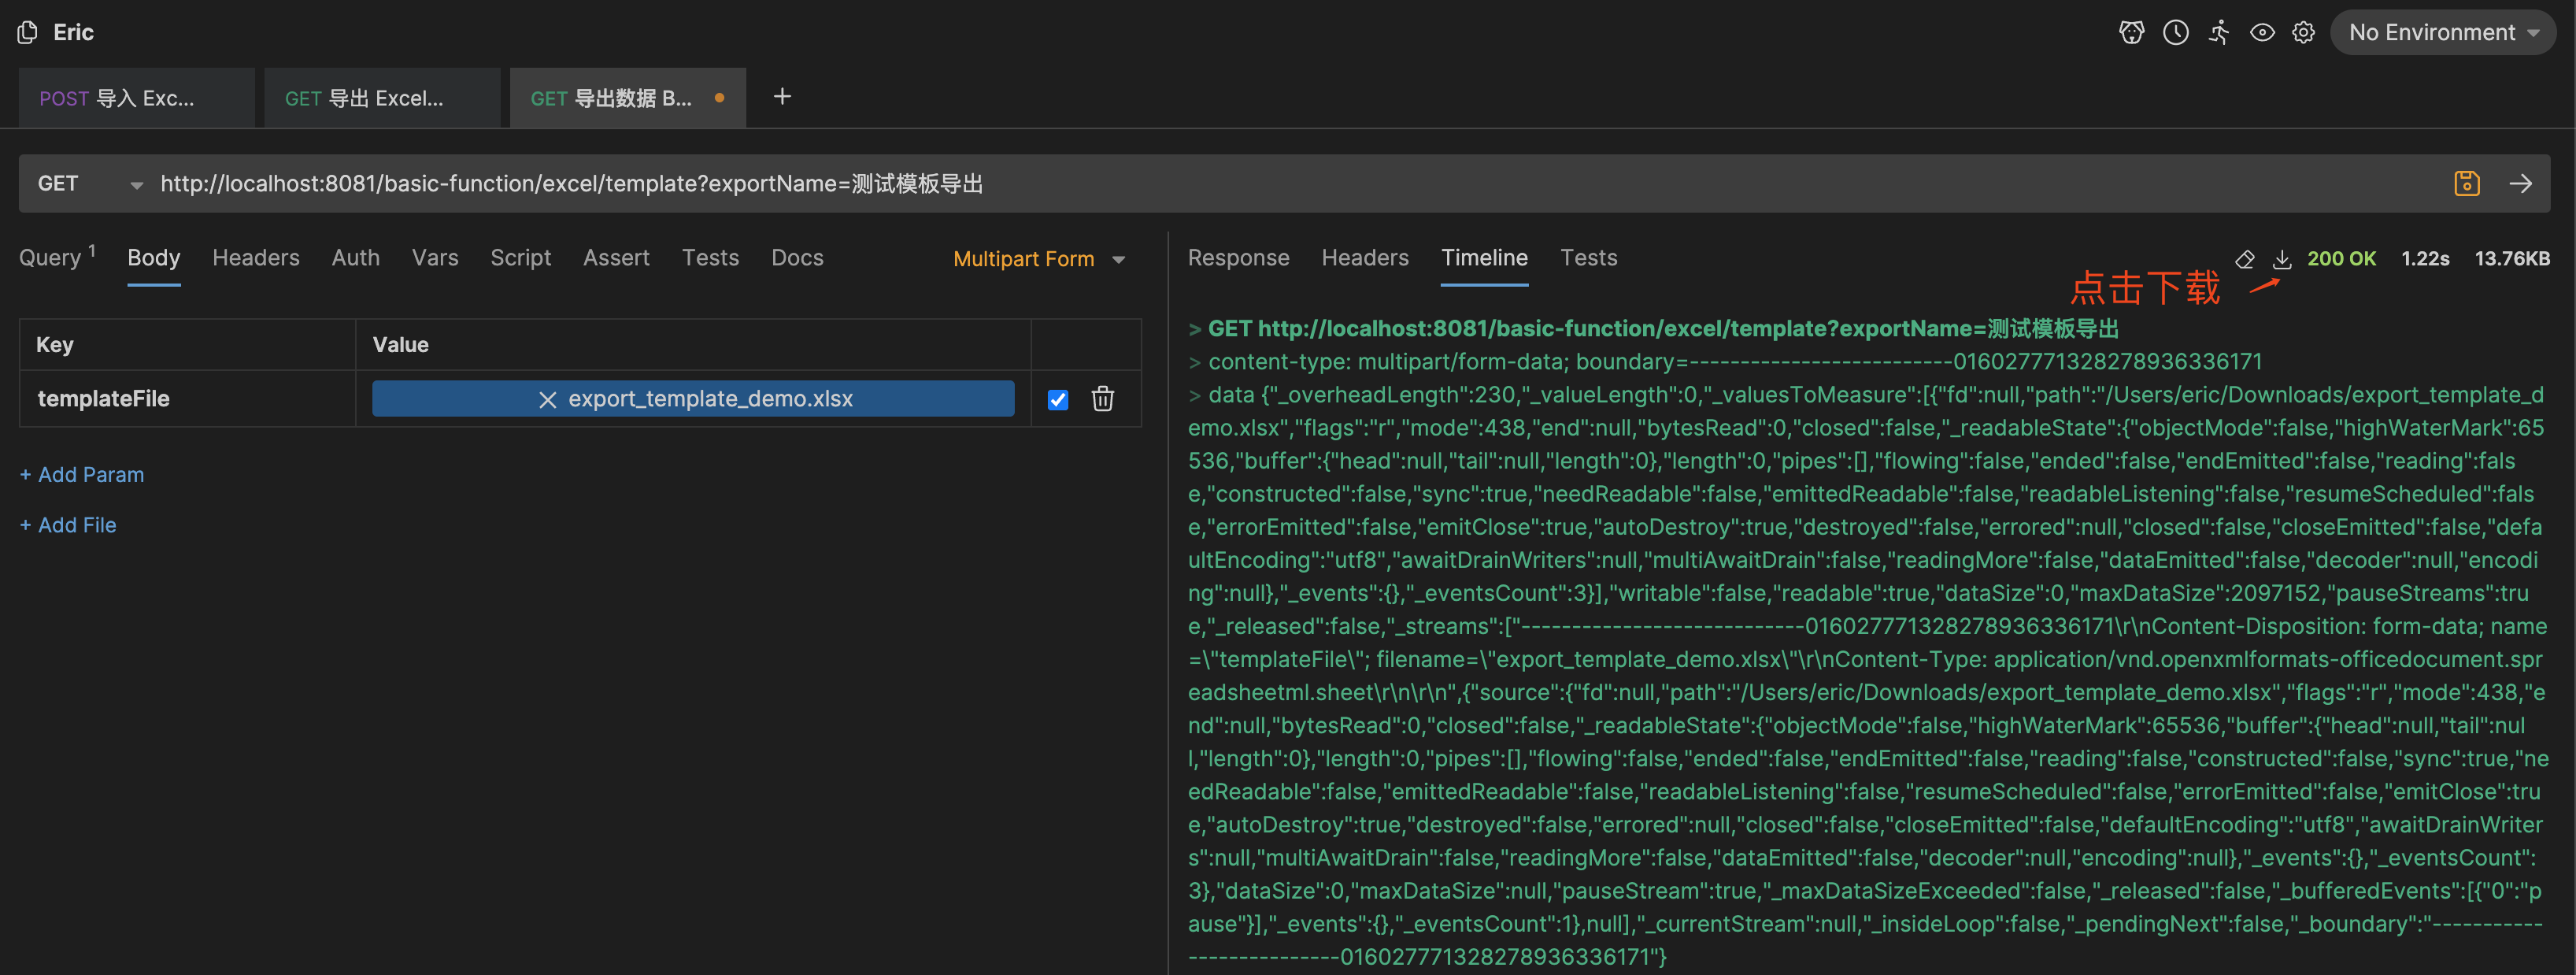Switch to the POST 导入 Exc... tab
Viewport: 2576px width, 975px height.
point(136,98)
